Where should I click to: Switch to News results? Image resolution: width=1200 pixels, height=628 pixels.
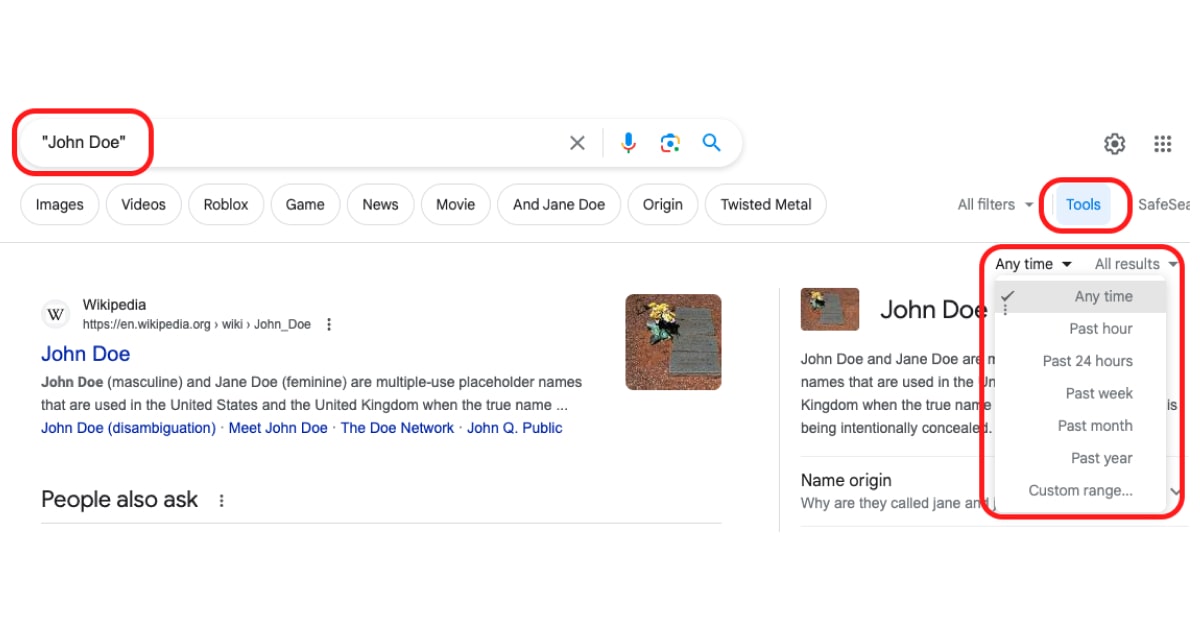tap(380, 204)
